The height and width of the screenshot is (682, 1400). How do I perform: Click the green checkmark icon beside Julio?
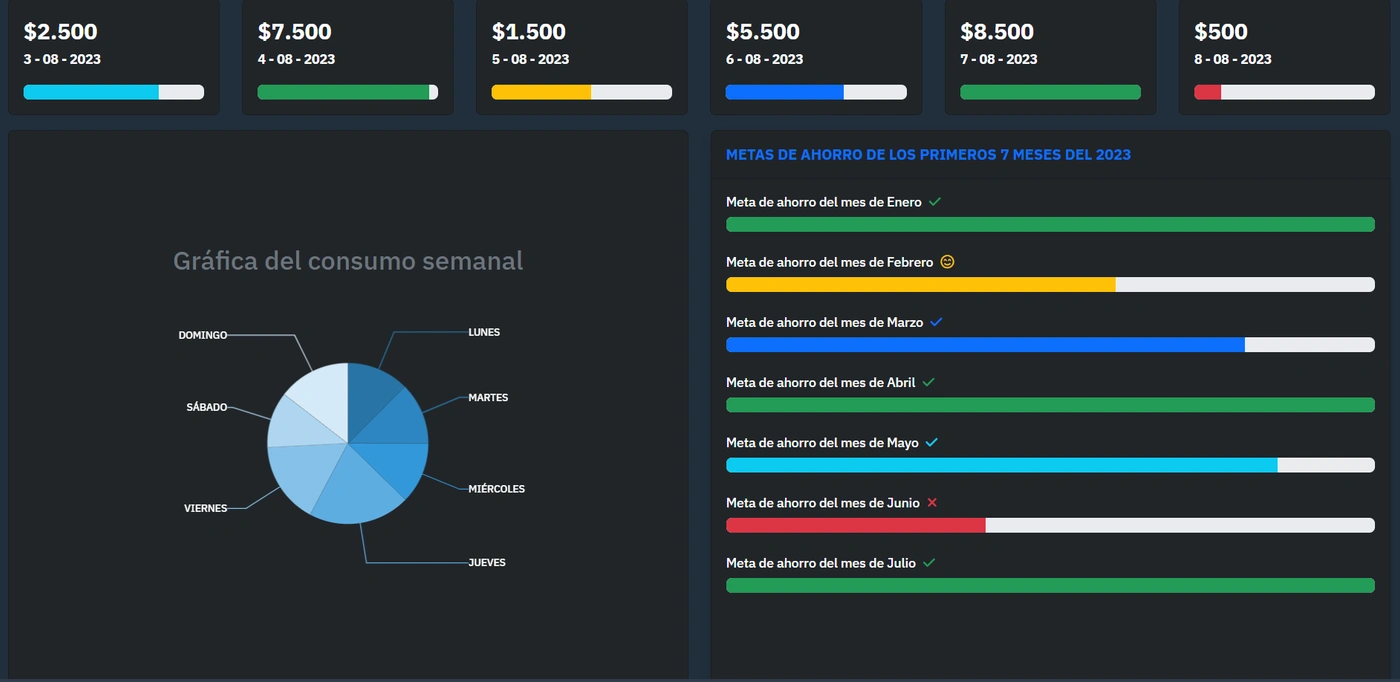point(929,563)
